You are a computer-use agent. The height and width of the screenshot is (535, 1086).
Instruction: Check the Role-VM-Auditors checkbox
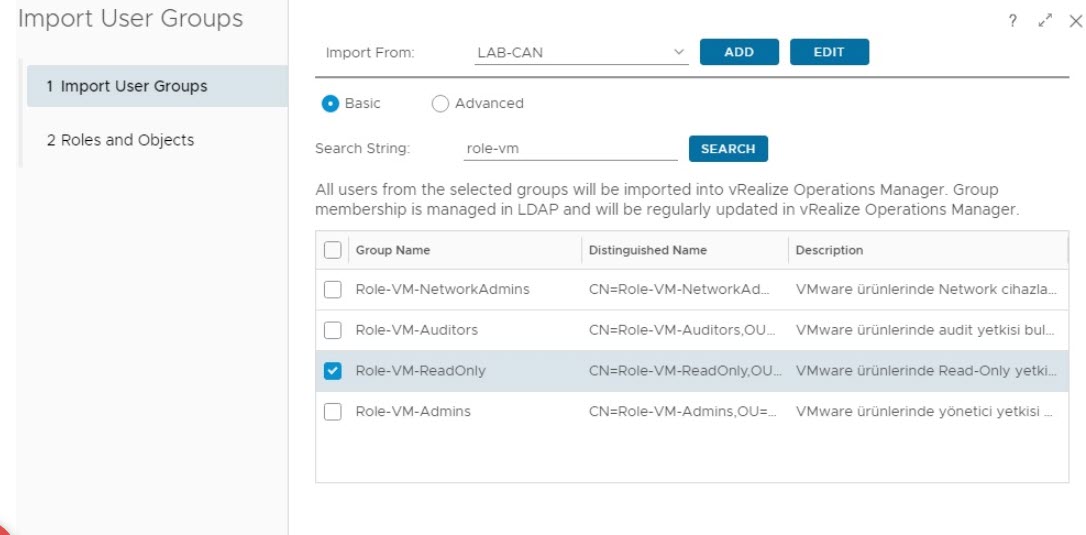(x=333, y=330)
